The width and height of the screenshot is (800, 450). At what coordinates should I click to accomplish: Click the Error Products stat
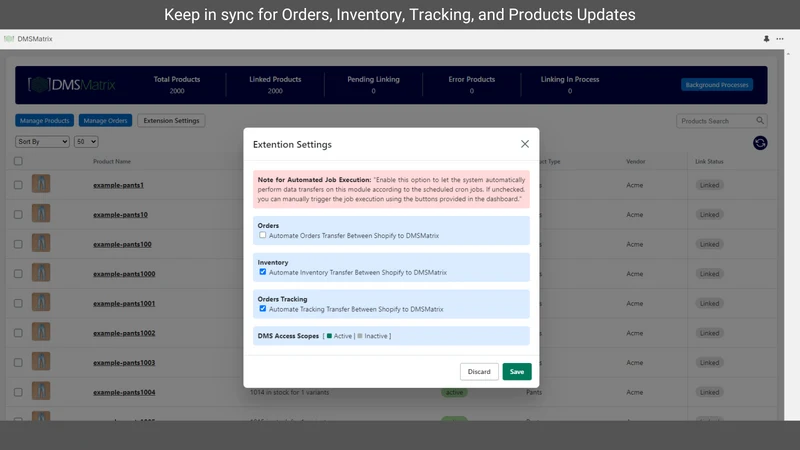tap(471, 85)
